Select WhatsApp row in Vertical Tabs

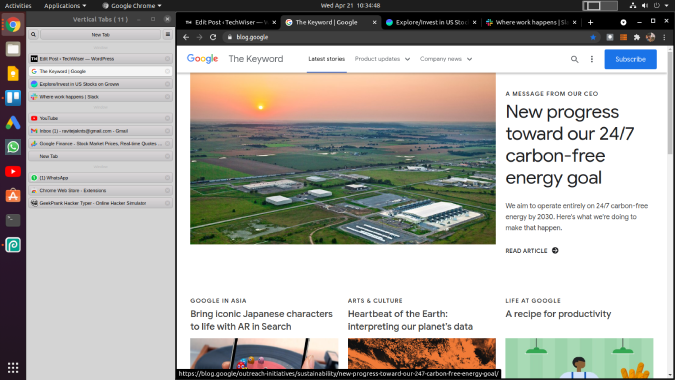point(100,178)
